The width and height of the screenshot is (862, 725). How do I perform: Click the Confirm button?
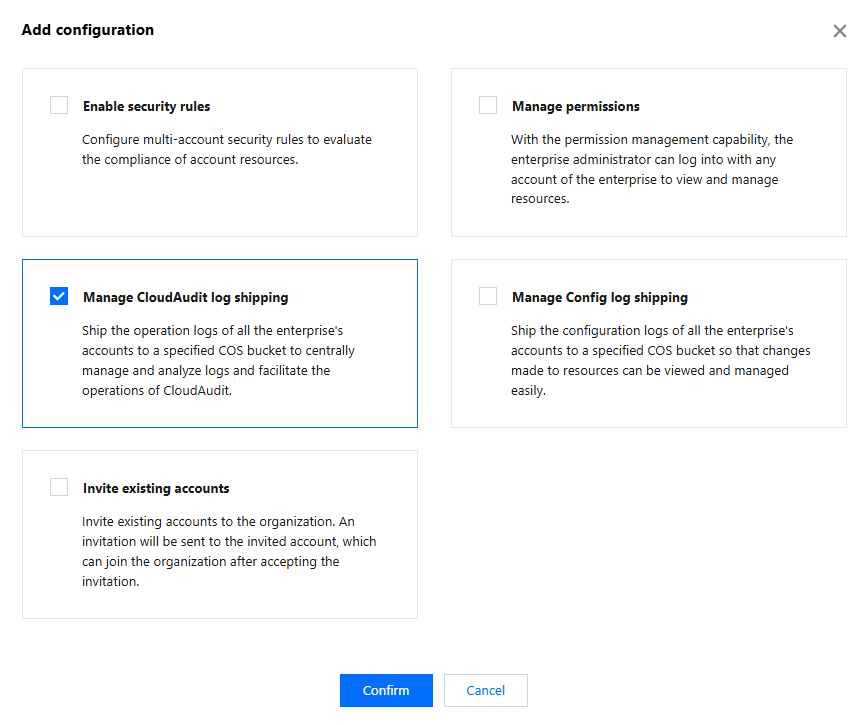pyautogui.click(x=386, y=690)
